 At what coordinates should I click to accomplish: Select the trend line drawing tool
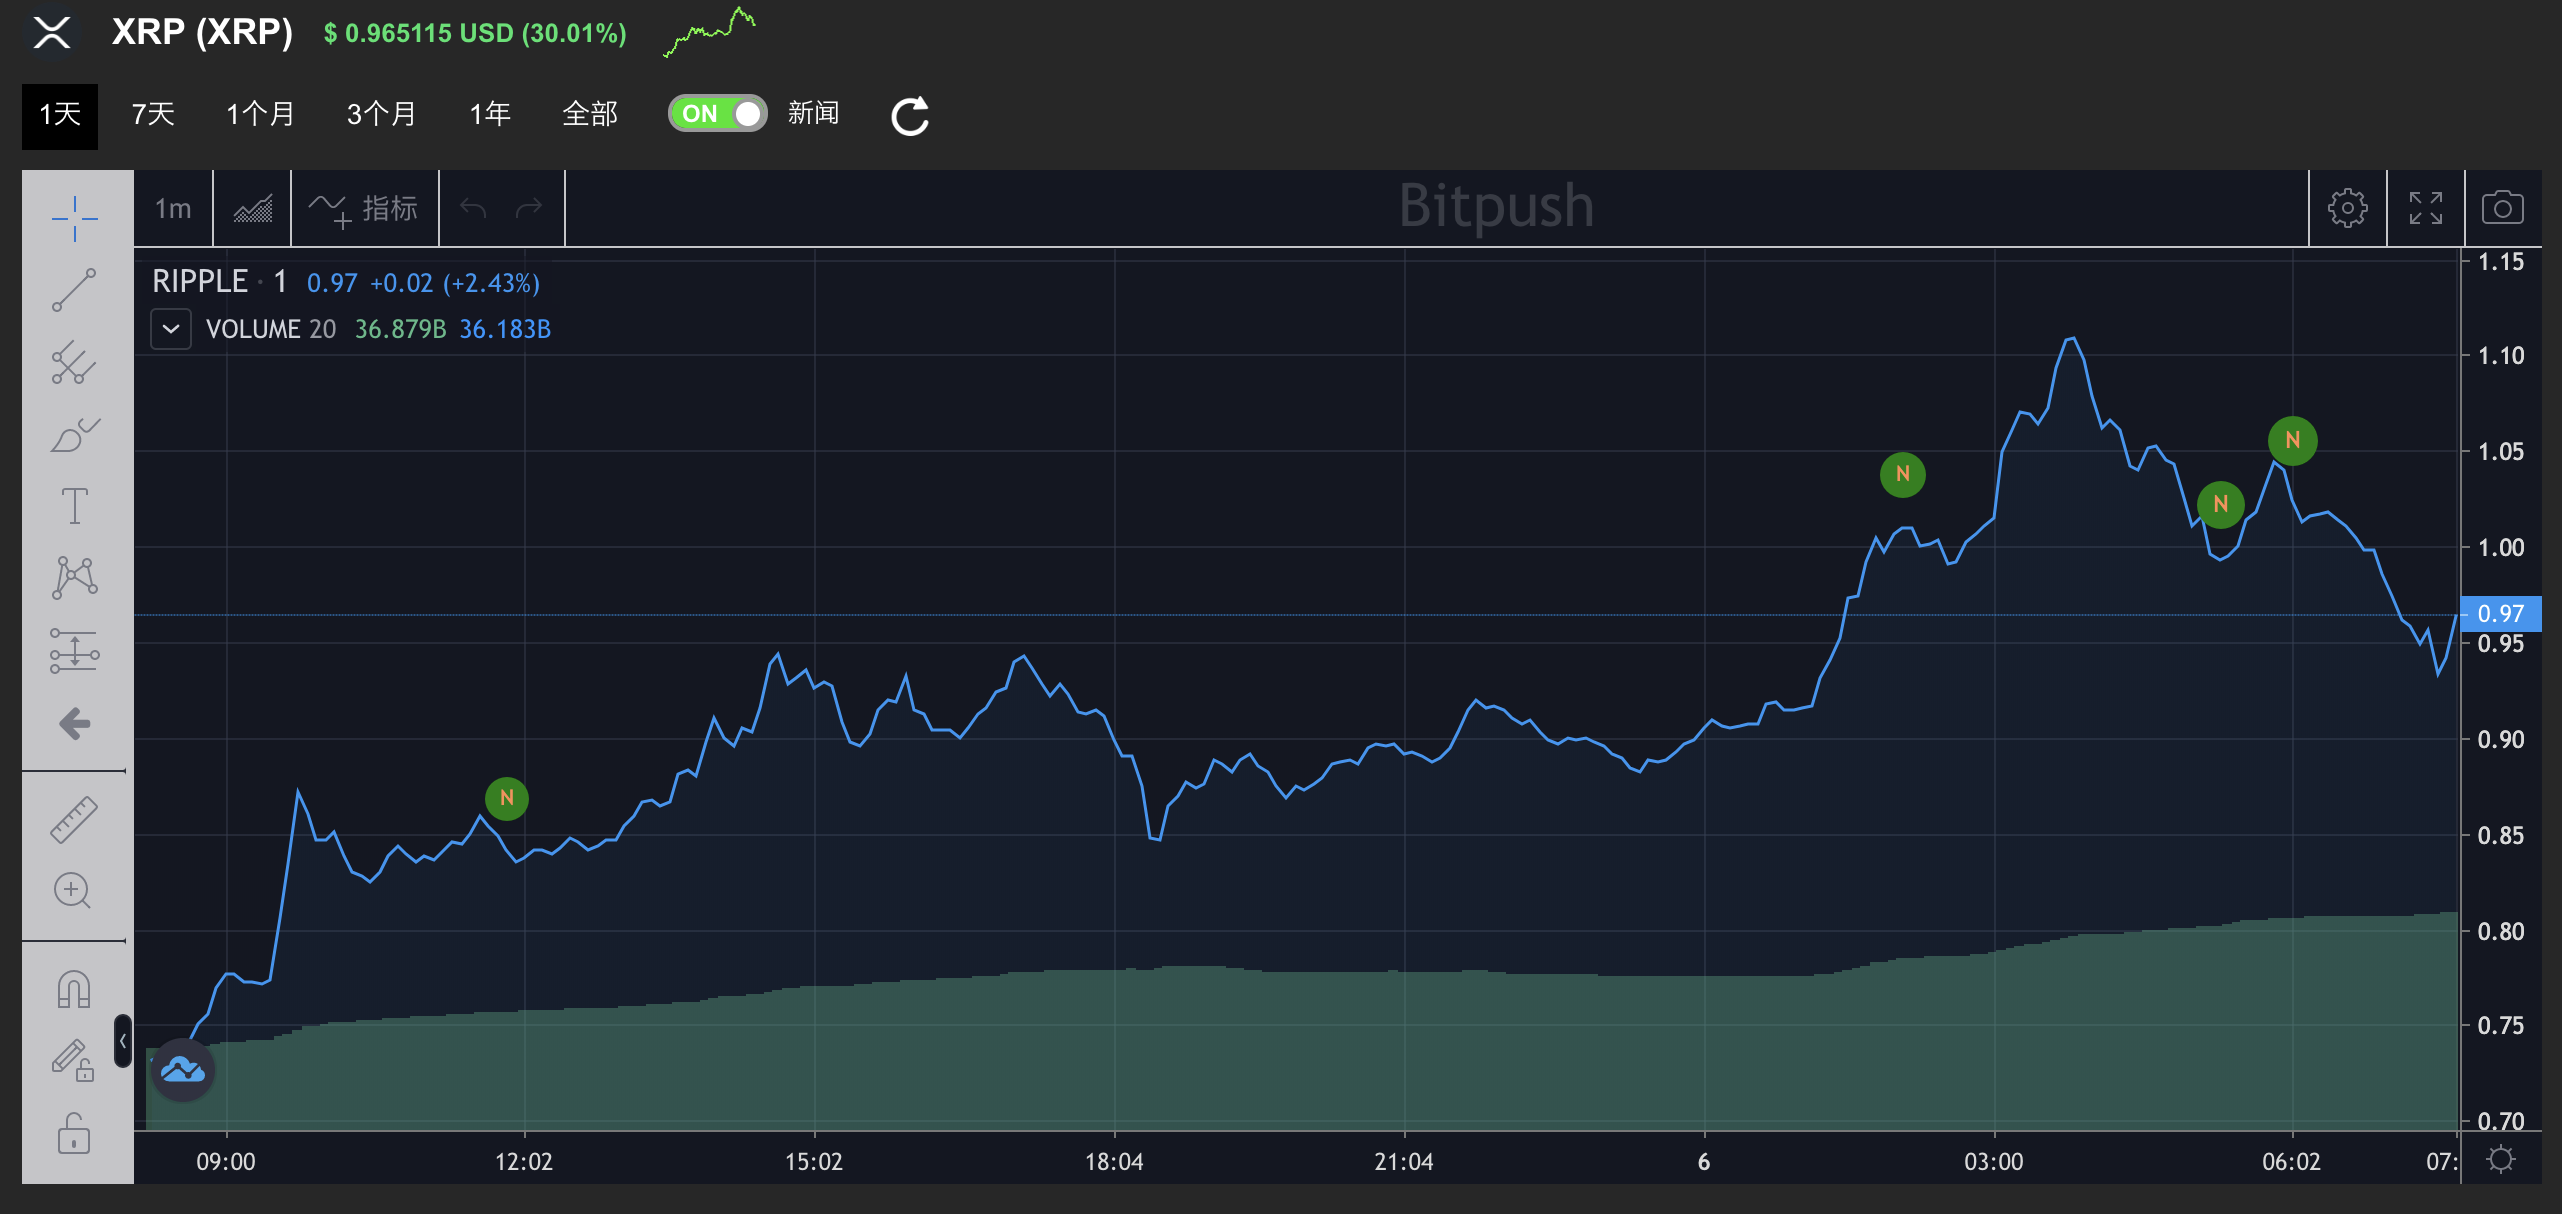click(x=75, y=290)
